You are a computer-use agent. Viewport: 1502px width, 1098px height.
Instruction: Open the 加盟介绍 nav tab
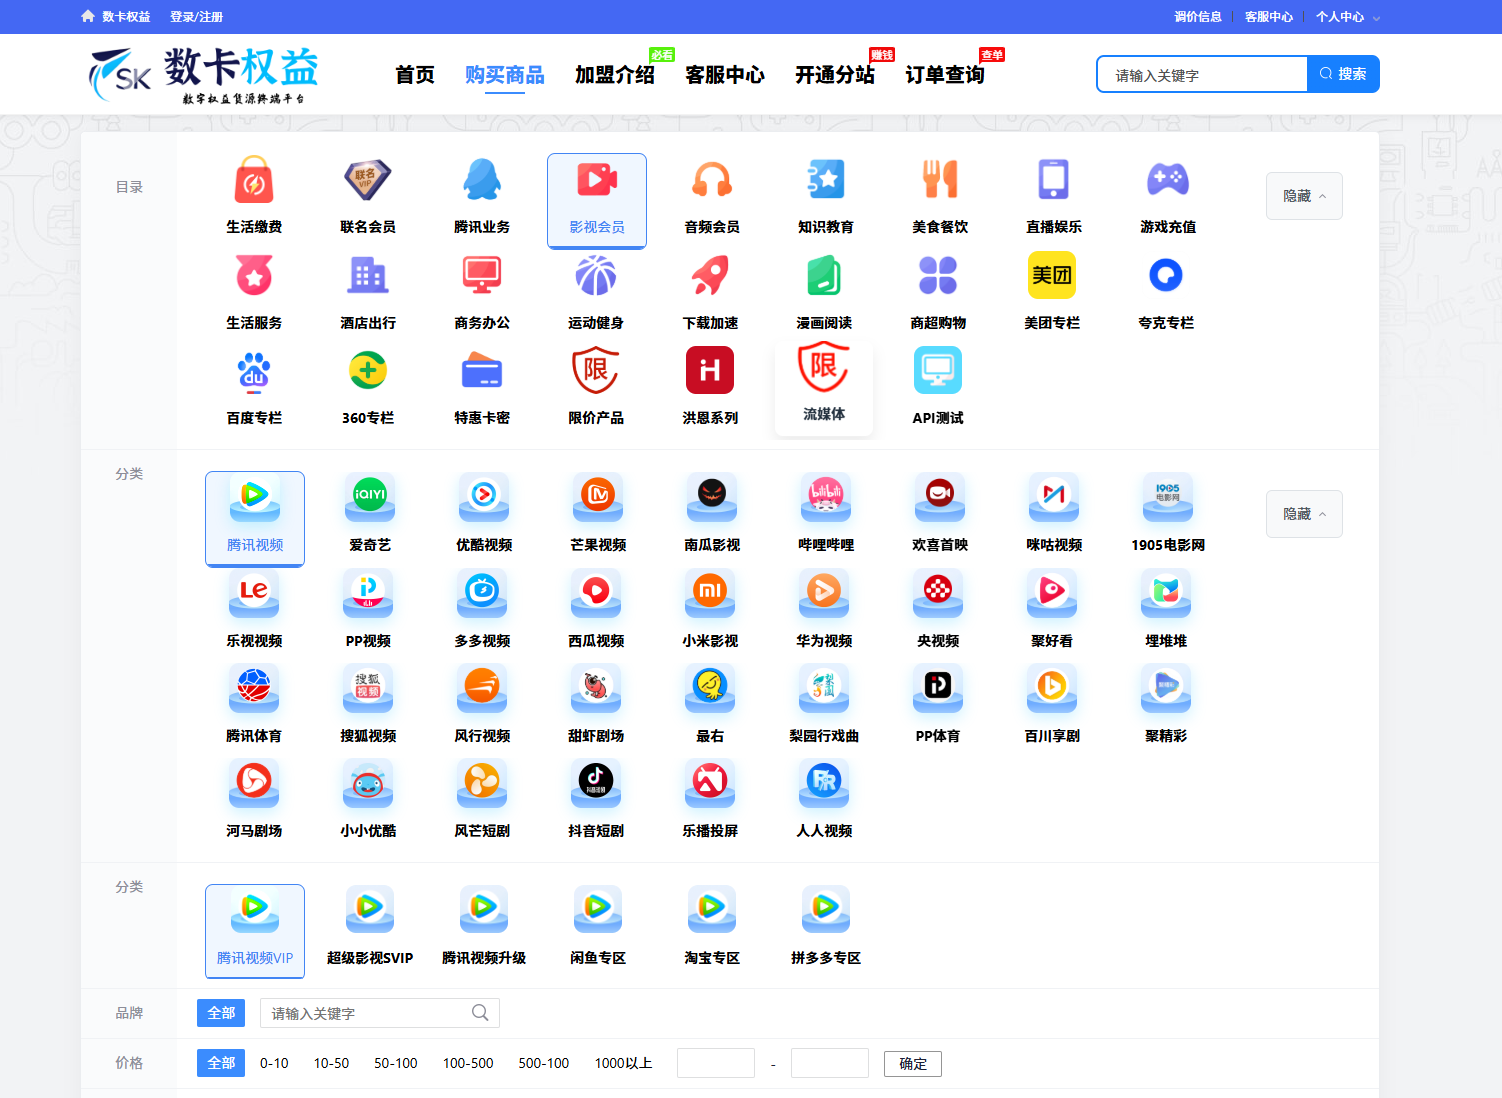pyautogui.click(x=615, y=75)
